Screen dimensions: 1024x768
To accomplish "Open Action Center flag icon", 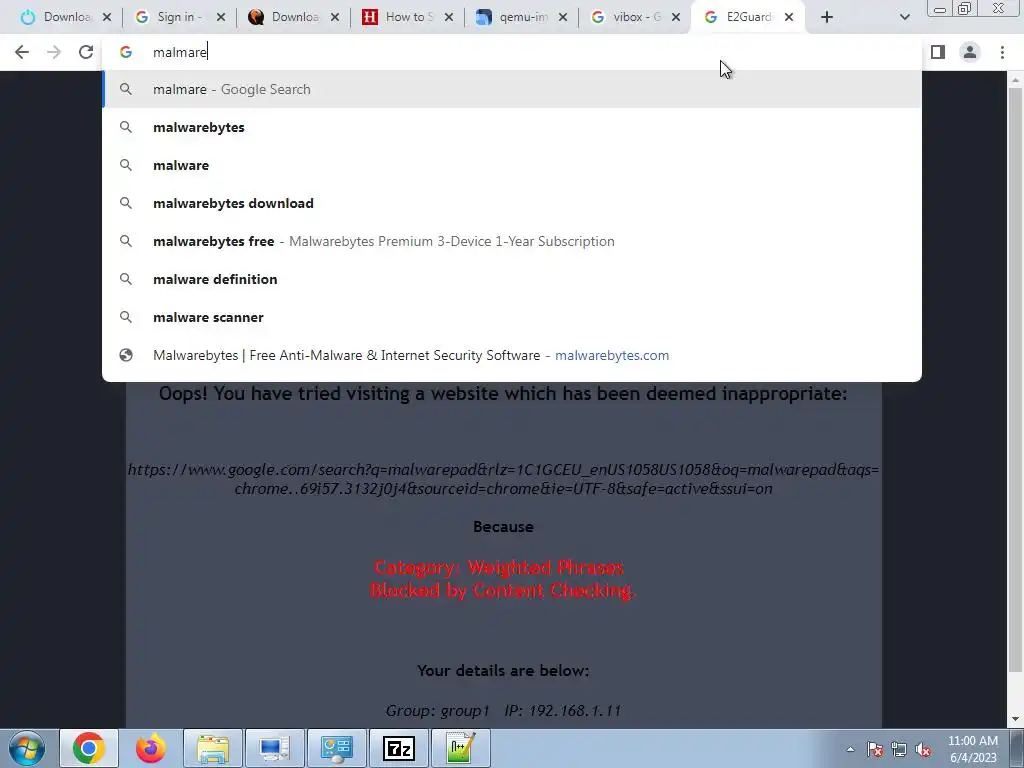I will click(x=875, y=749).
